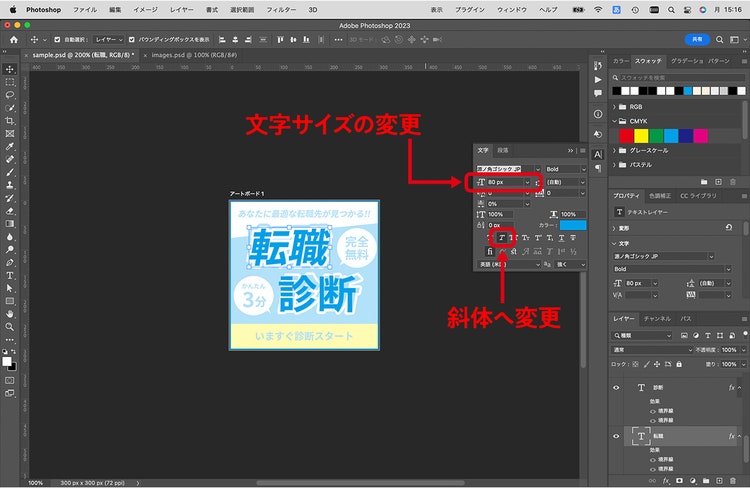Image resolution: width=750 pixels, height=488 pixels.
Task: Open the font size dropdown arrow in Character panel
Action: (x=527, y=182)
